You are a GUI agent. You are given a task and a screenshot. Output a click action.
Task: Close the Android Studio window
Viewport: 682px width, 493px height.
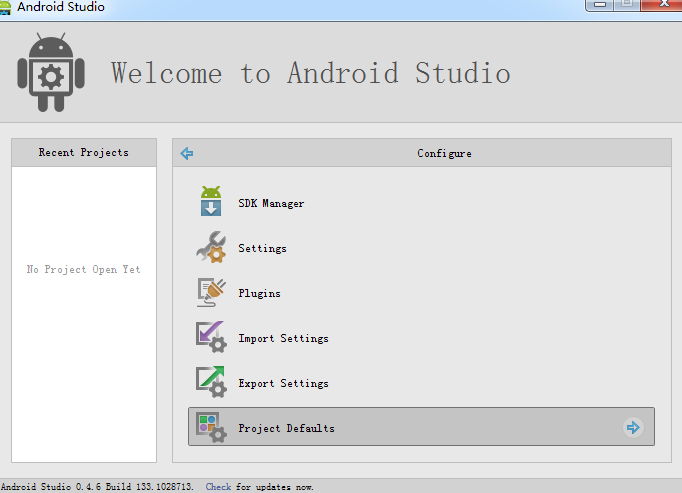tap(662, 5)
